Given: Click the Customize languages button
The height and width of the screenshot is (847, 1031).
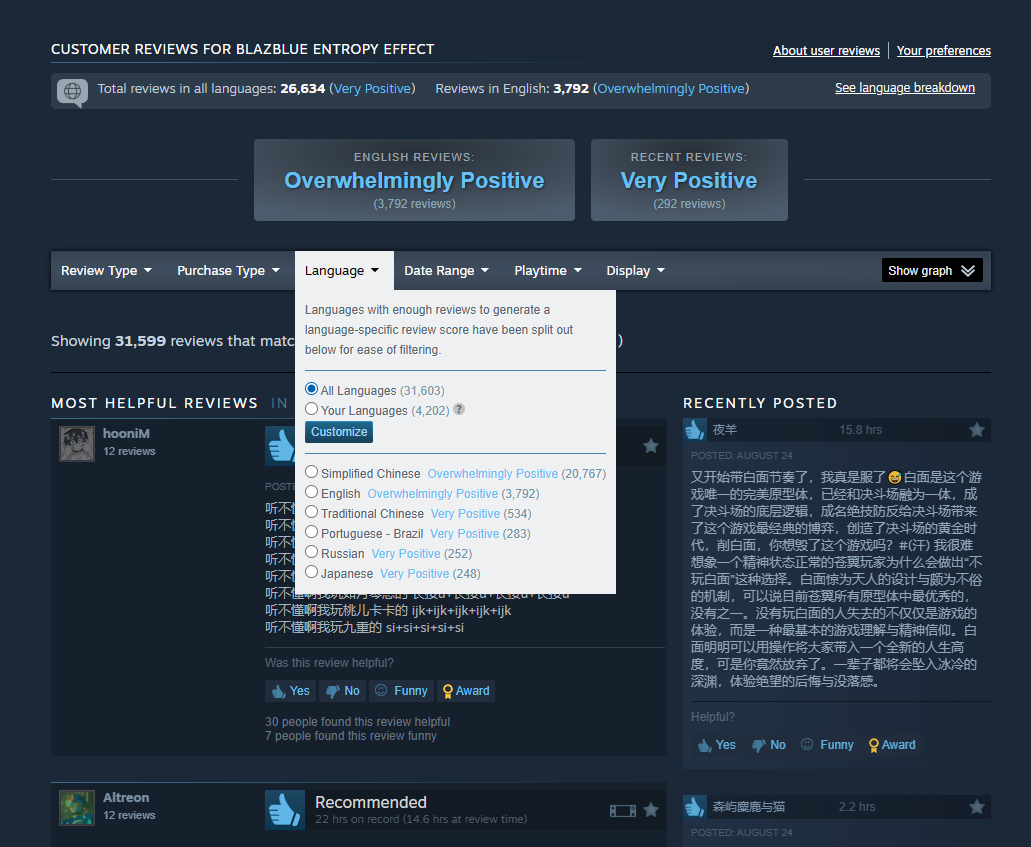Looking at the screenshot, I should click(x=339, y=431).
